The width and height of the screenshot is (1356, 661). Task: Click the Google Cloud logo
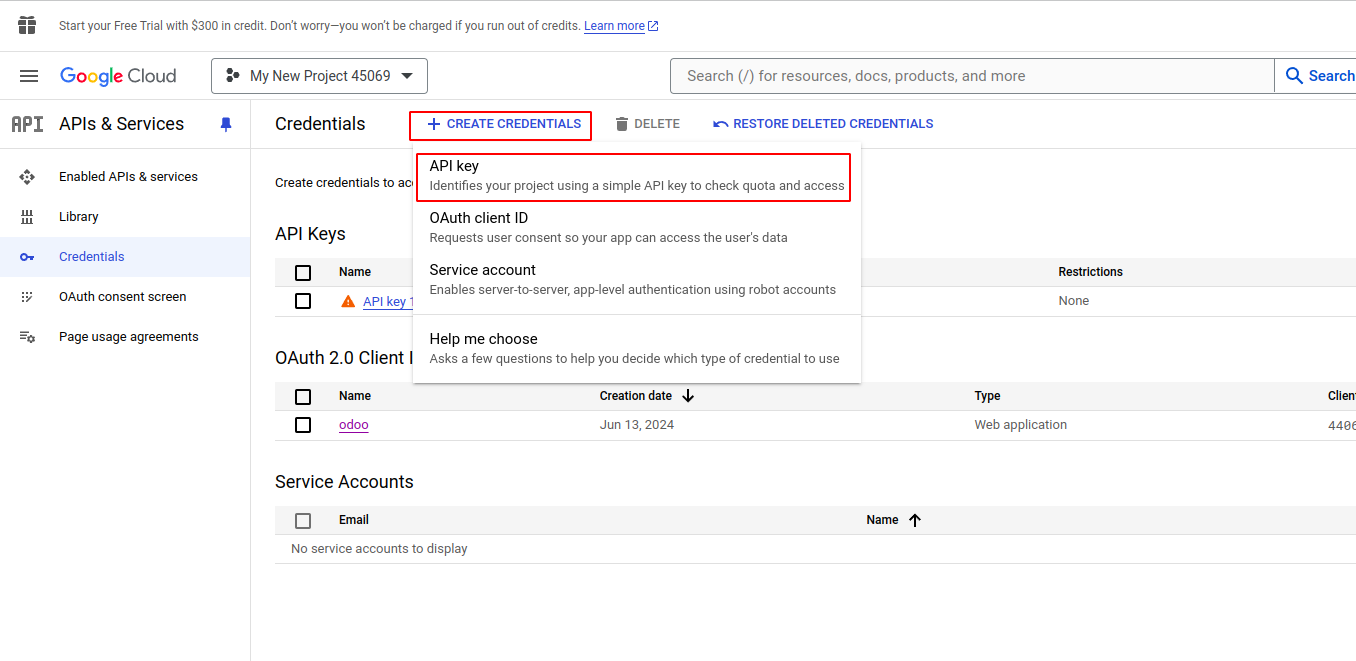[x=118, y=76]
